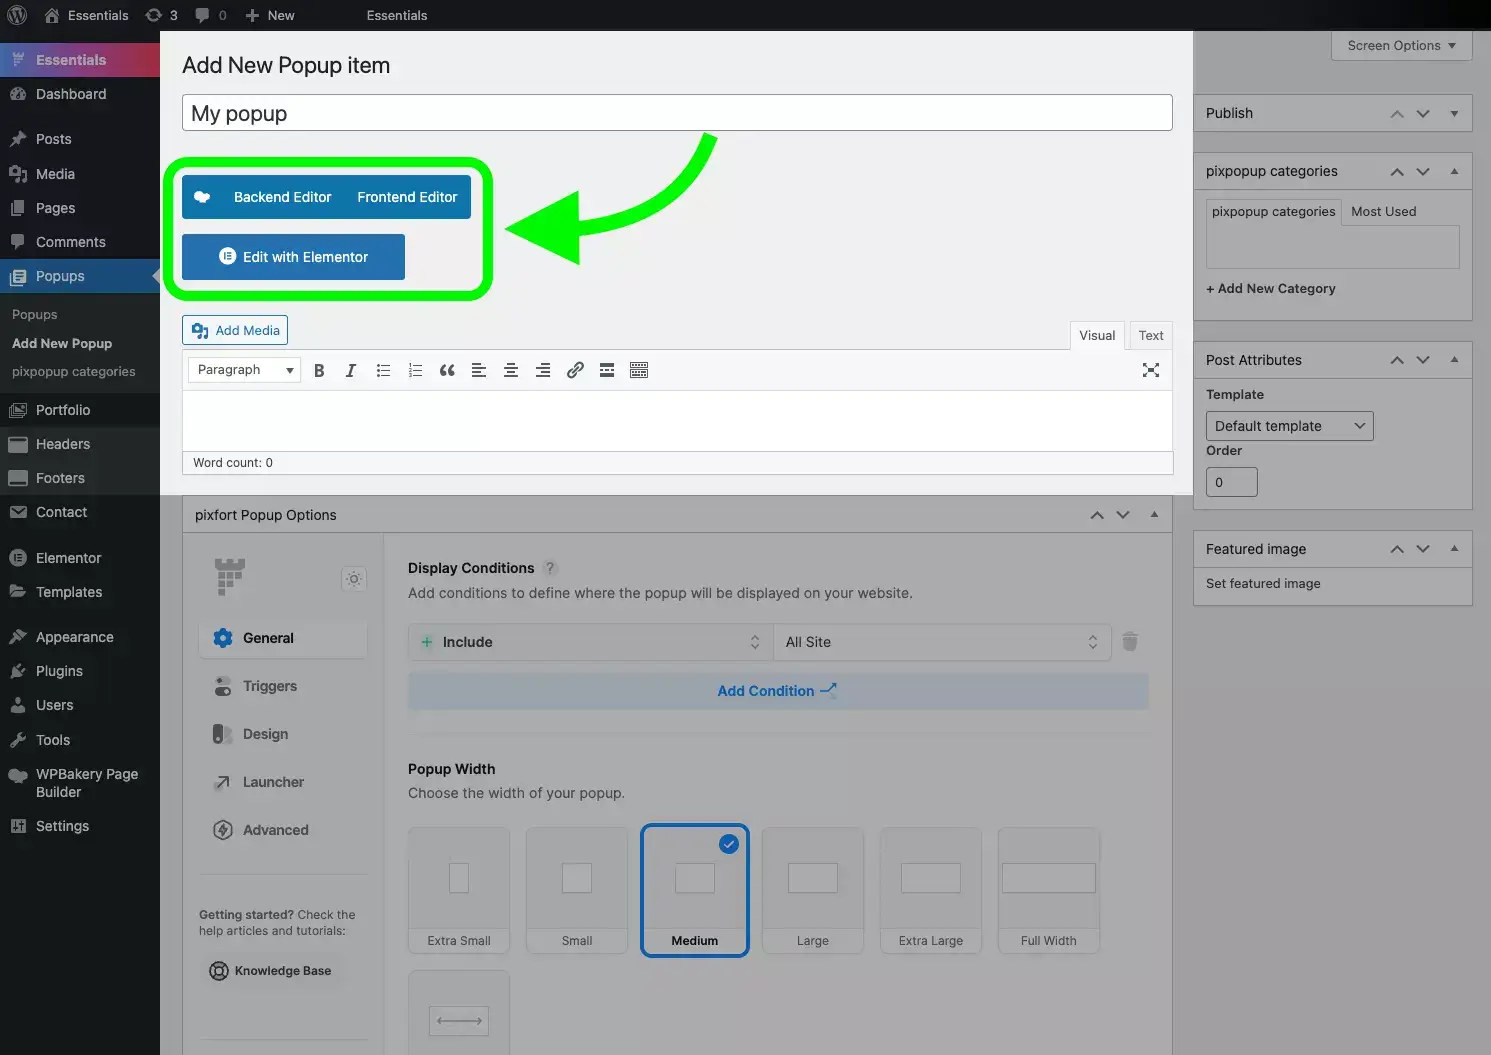Expand the All Site condition dropdown
1491x1055 pixels.
(x=941, y=642)
